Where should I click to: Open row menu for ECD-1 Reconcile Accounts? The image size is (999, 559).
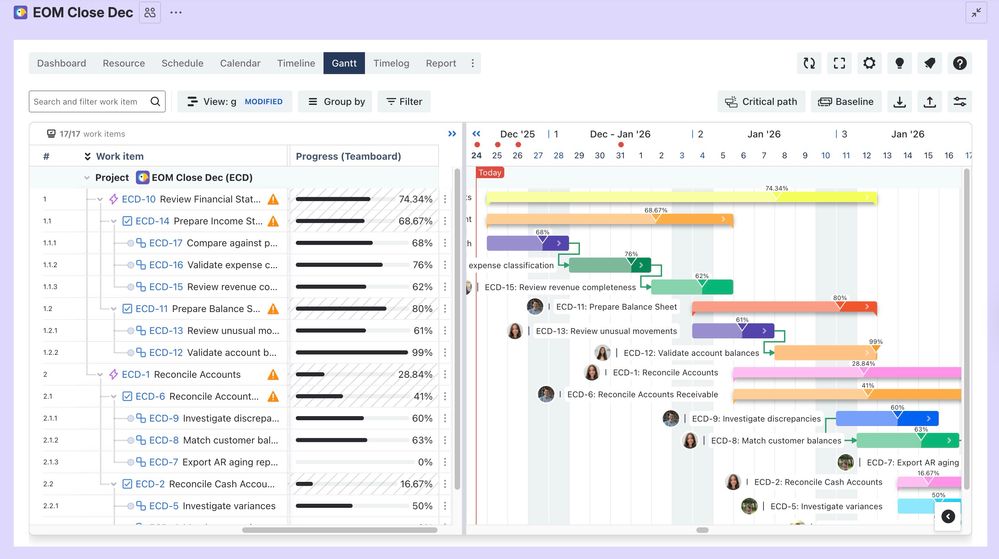pos(445,374)
